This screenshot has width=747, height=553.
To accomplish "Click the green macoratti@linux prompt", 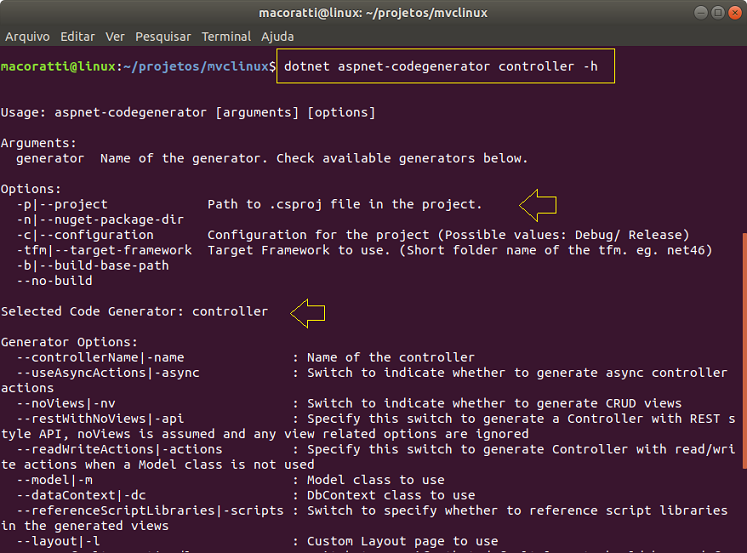I will pyautogui.click(x=58, y=66).
